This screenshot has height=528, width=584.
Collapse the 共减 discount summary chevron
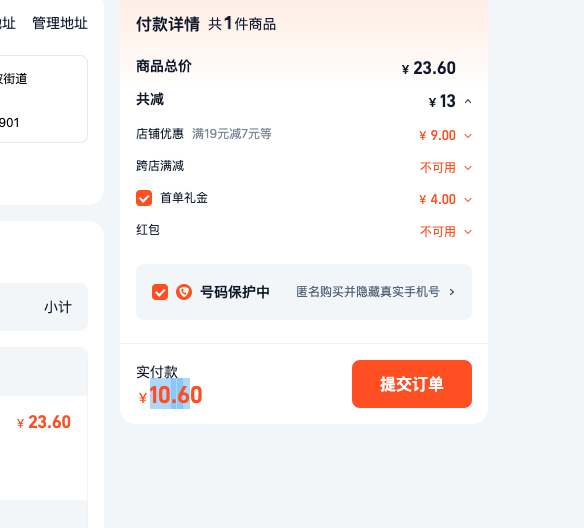(468, 101)
